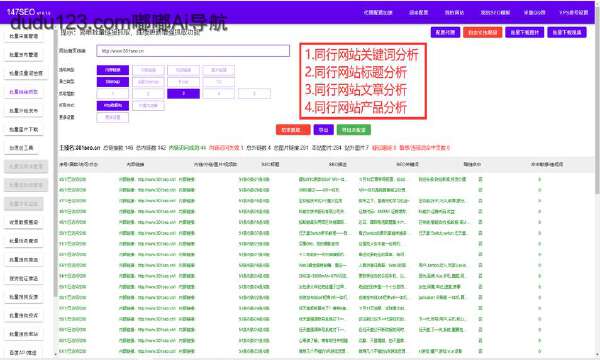Click leftmost purple button in top-right button row
Screen dimensions: 600x360
point(445,33)
